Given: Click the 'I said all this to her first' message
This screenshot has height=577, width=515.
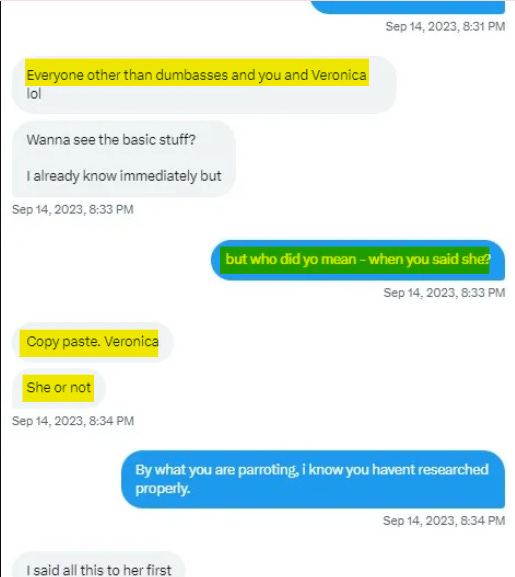Looking at the screenshot, I should click(99, 570).
